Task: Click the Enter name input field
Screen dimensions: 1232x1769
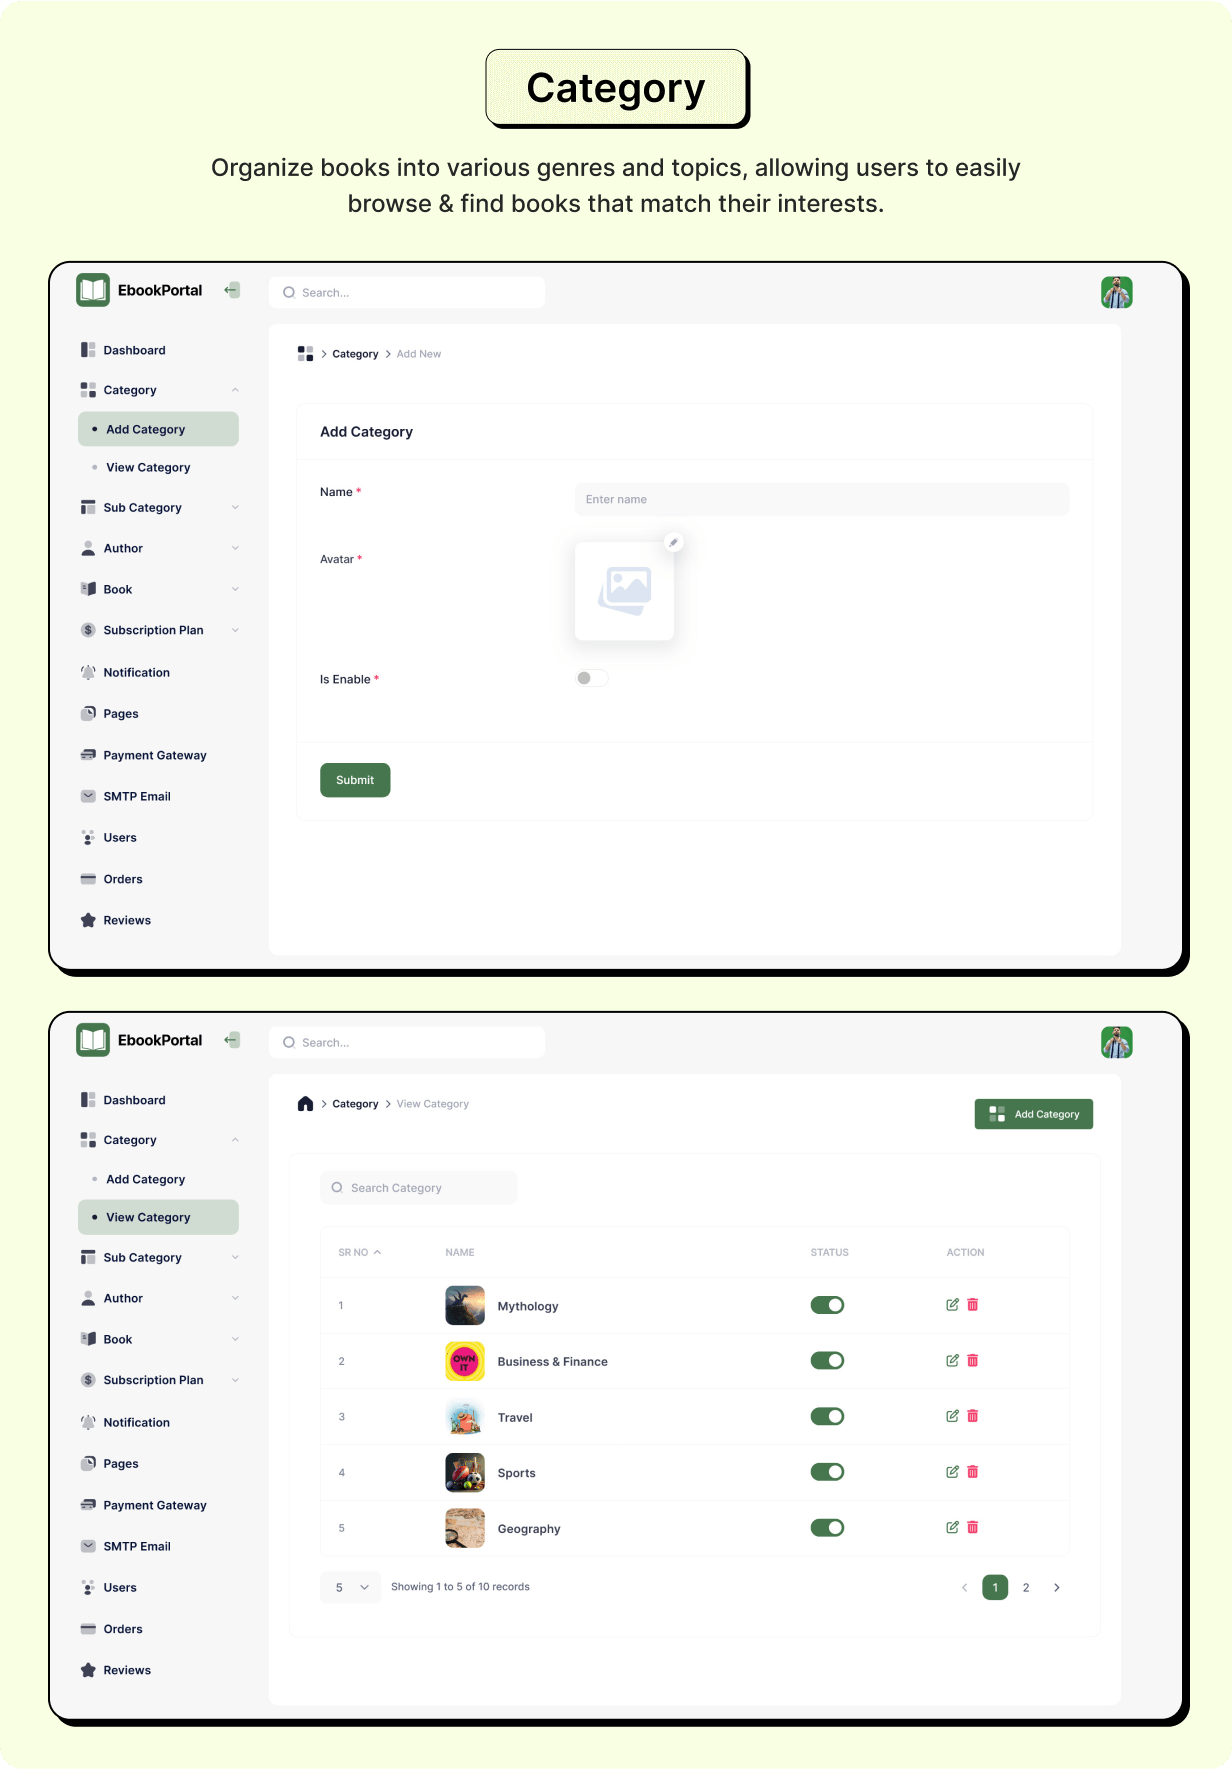Action: [821, 499]
